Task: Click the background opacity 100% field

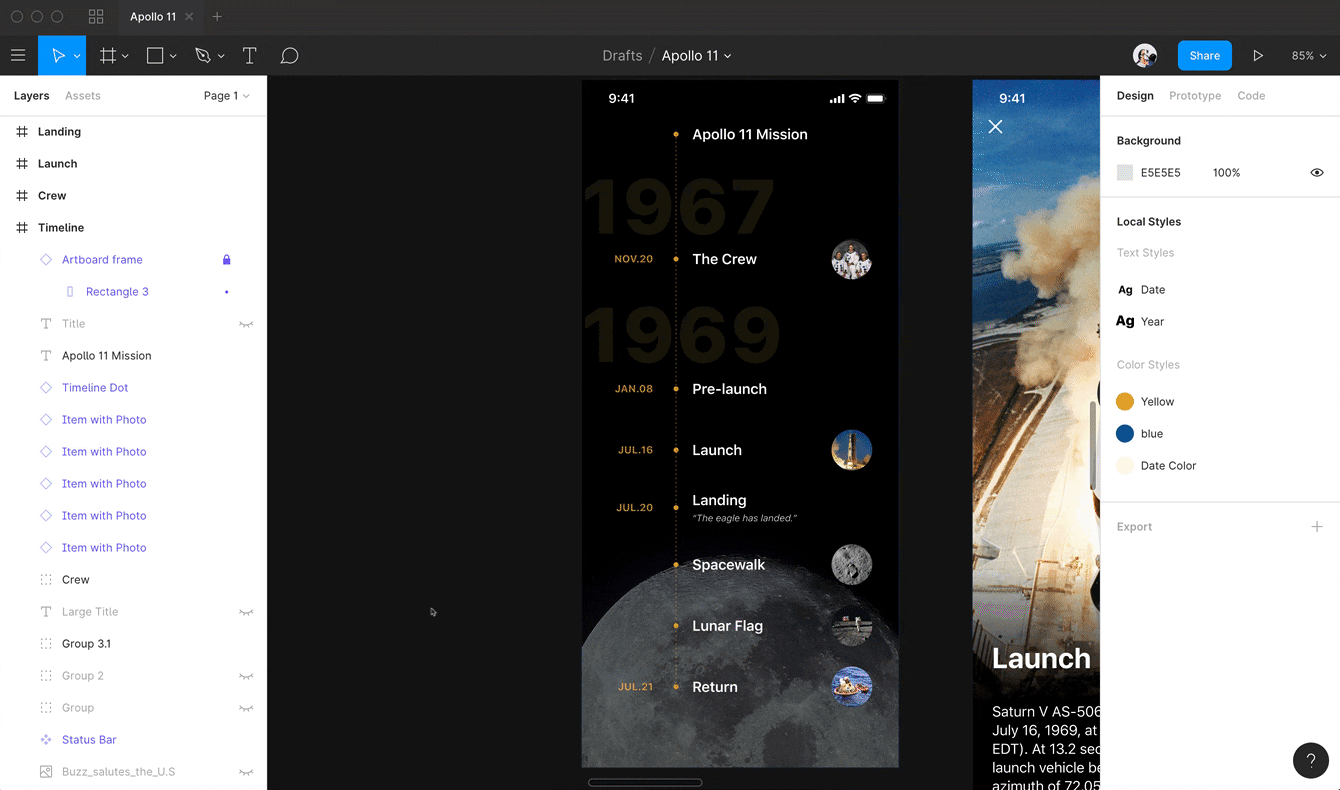Action: (1227, 173)
